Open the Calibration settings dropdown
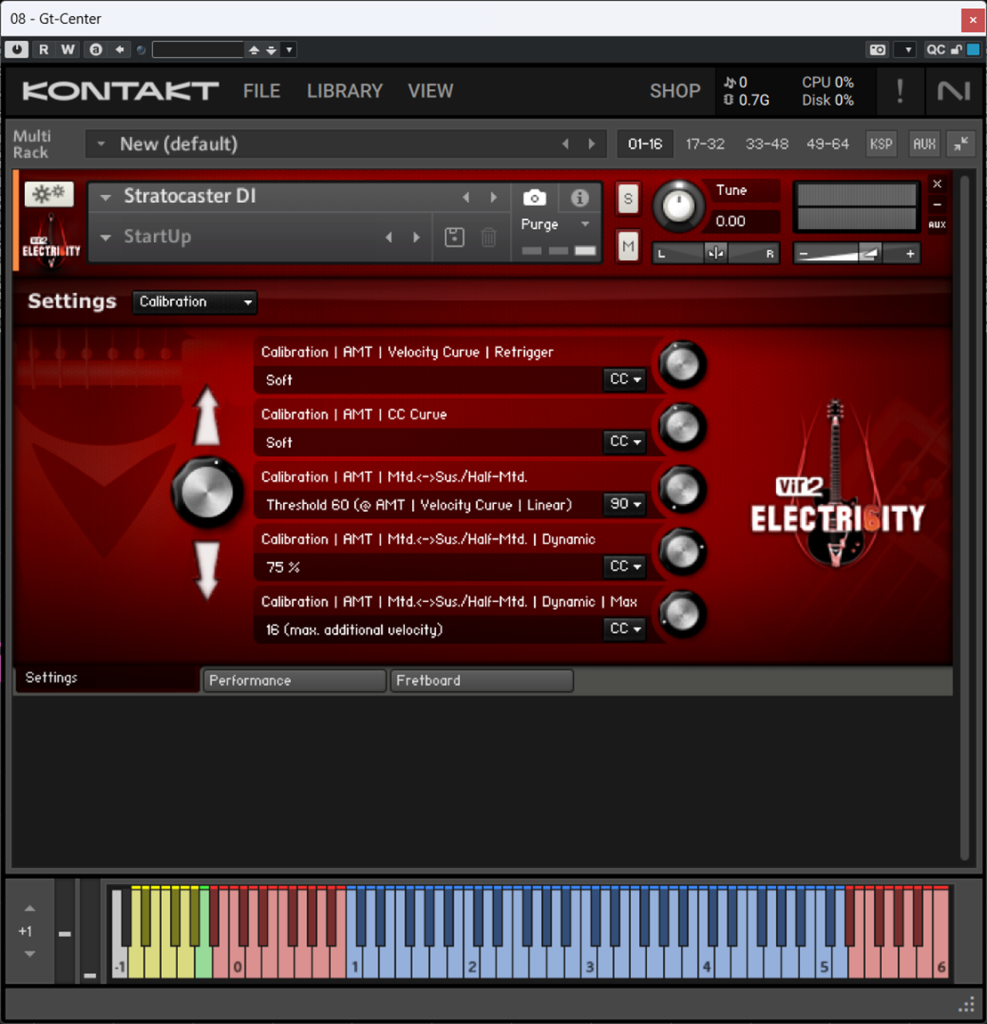Image resolution: width=987 pixels, height=1024 pixels. coord(195,302)
